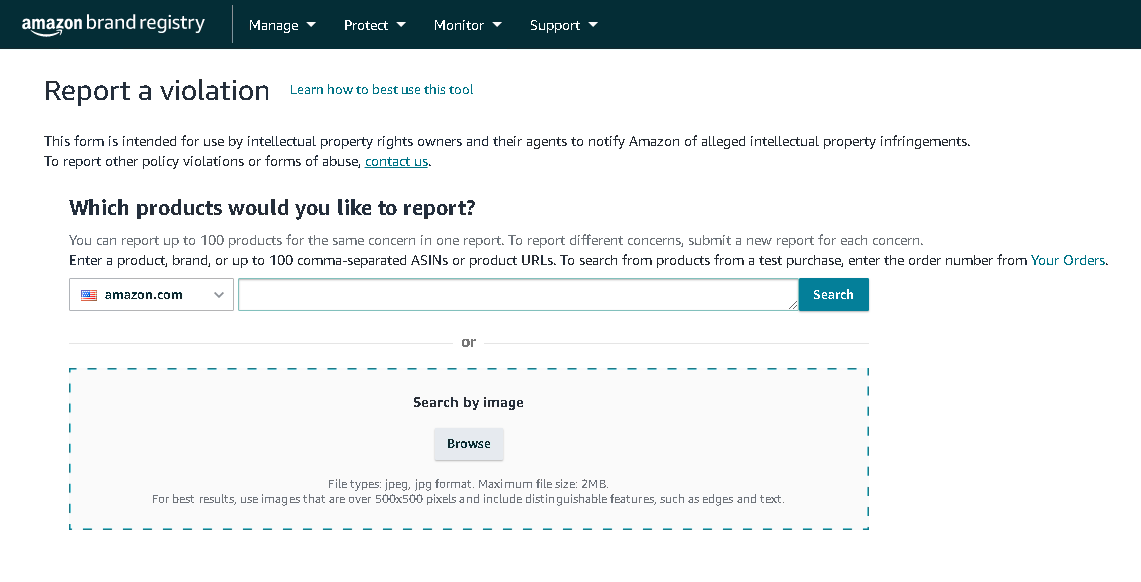Expand the Support dropdown menu

[x=555, y=25]
